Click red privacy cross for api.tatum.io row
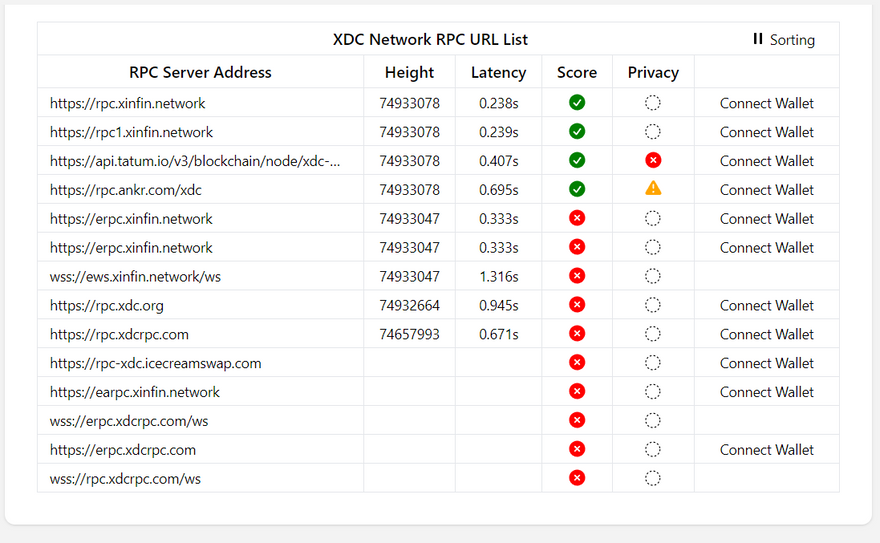This screenshot has width=880, height=543. point(653,160)
